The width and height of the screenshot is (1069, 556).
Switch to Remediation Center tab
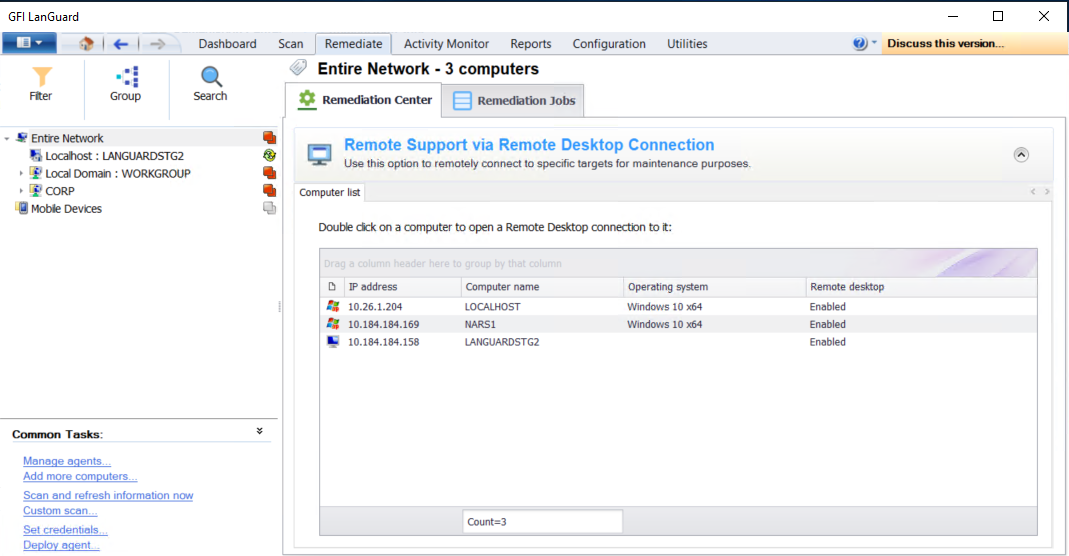pos(364,100)
